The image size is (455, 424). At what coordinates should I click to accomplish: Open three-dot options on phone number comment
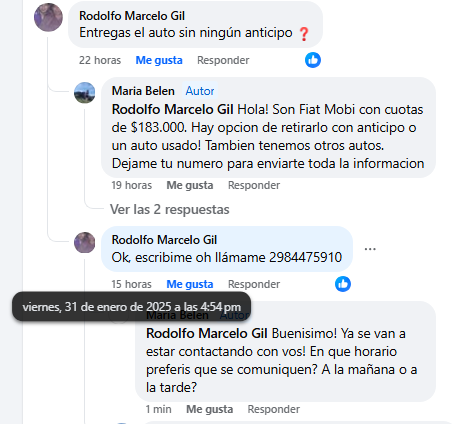pos(370,249)
